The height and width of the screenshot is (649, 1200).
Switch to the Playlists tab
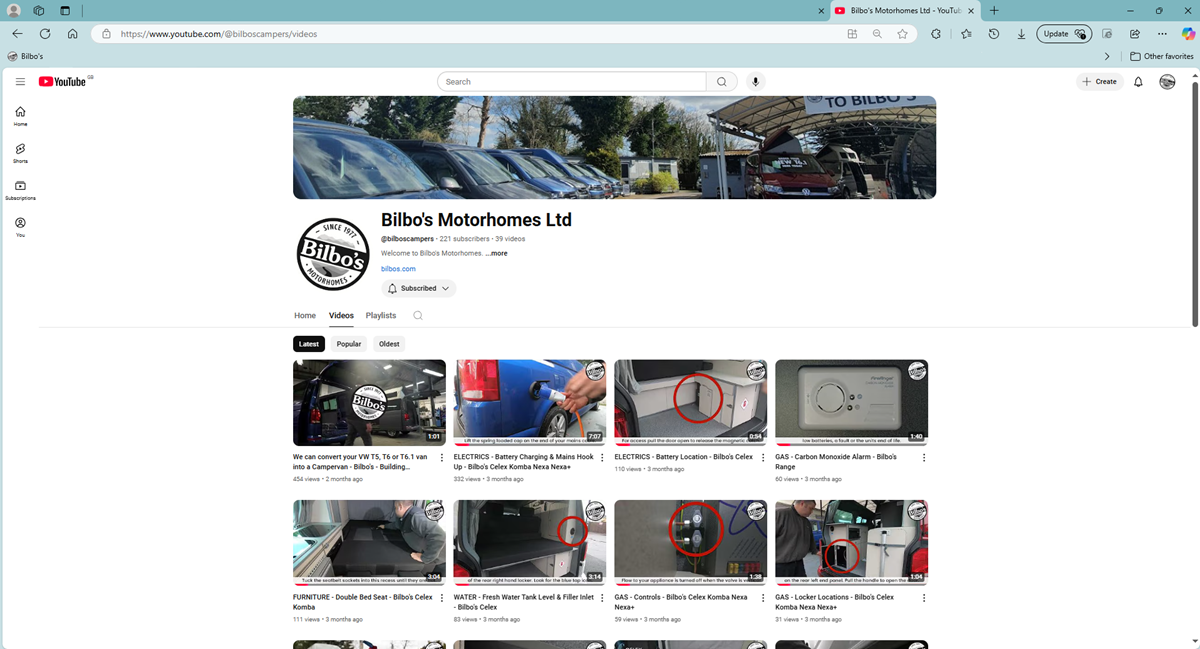pos(381,316)
